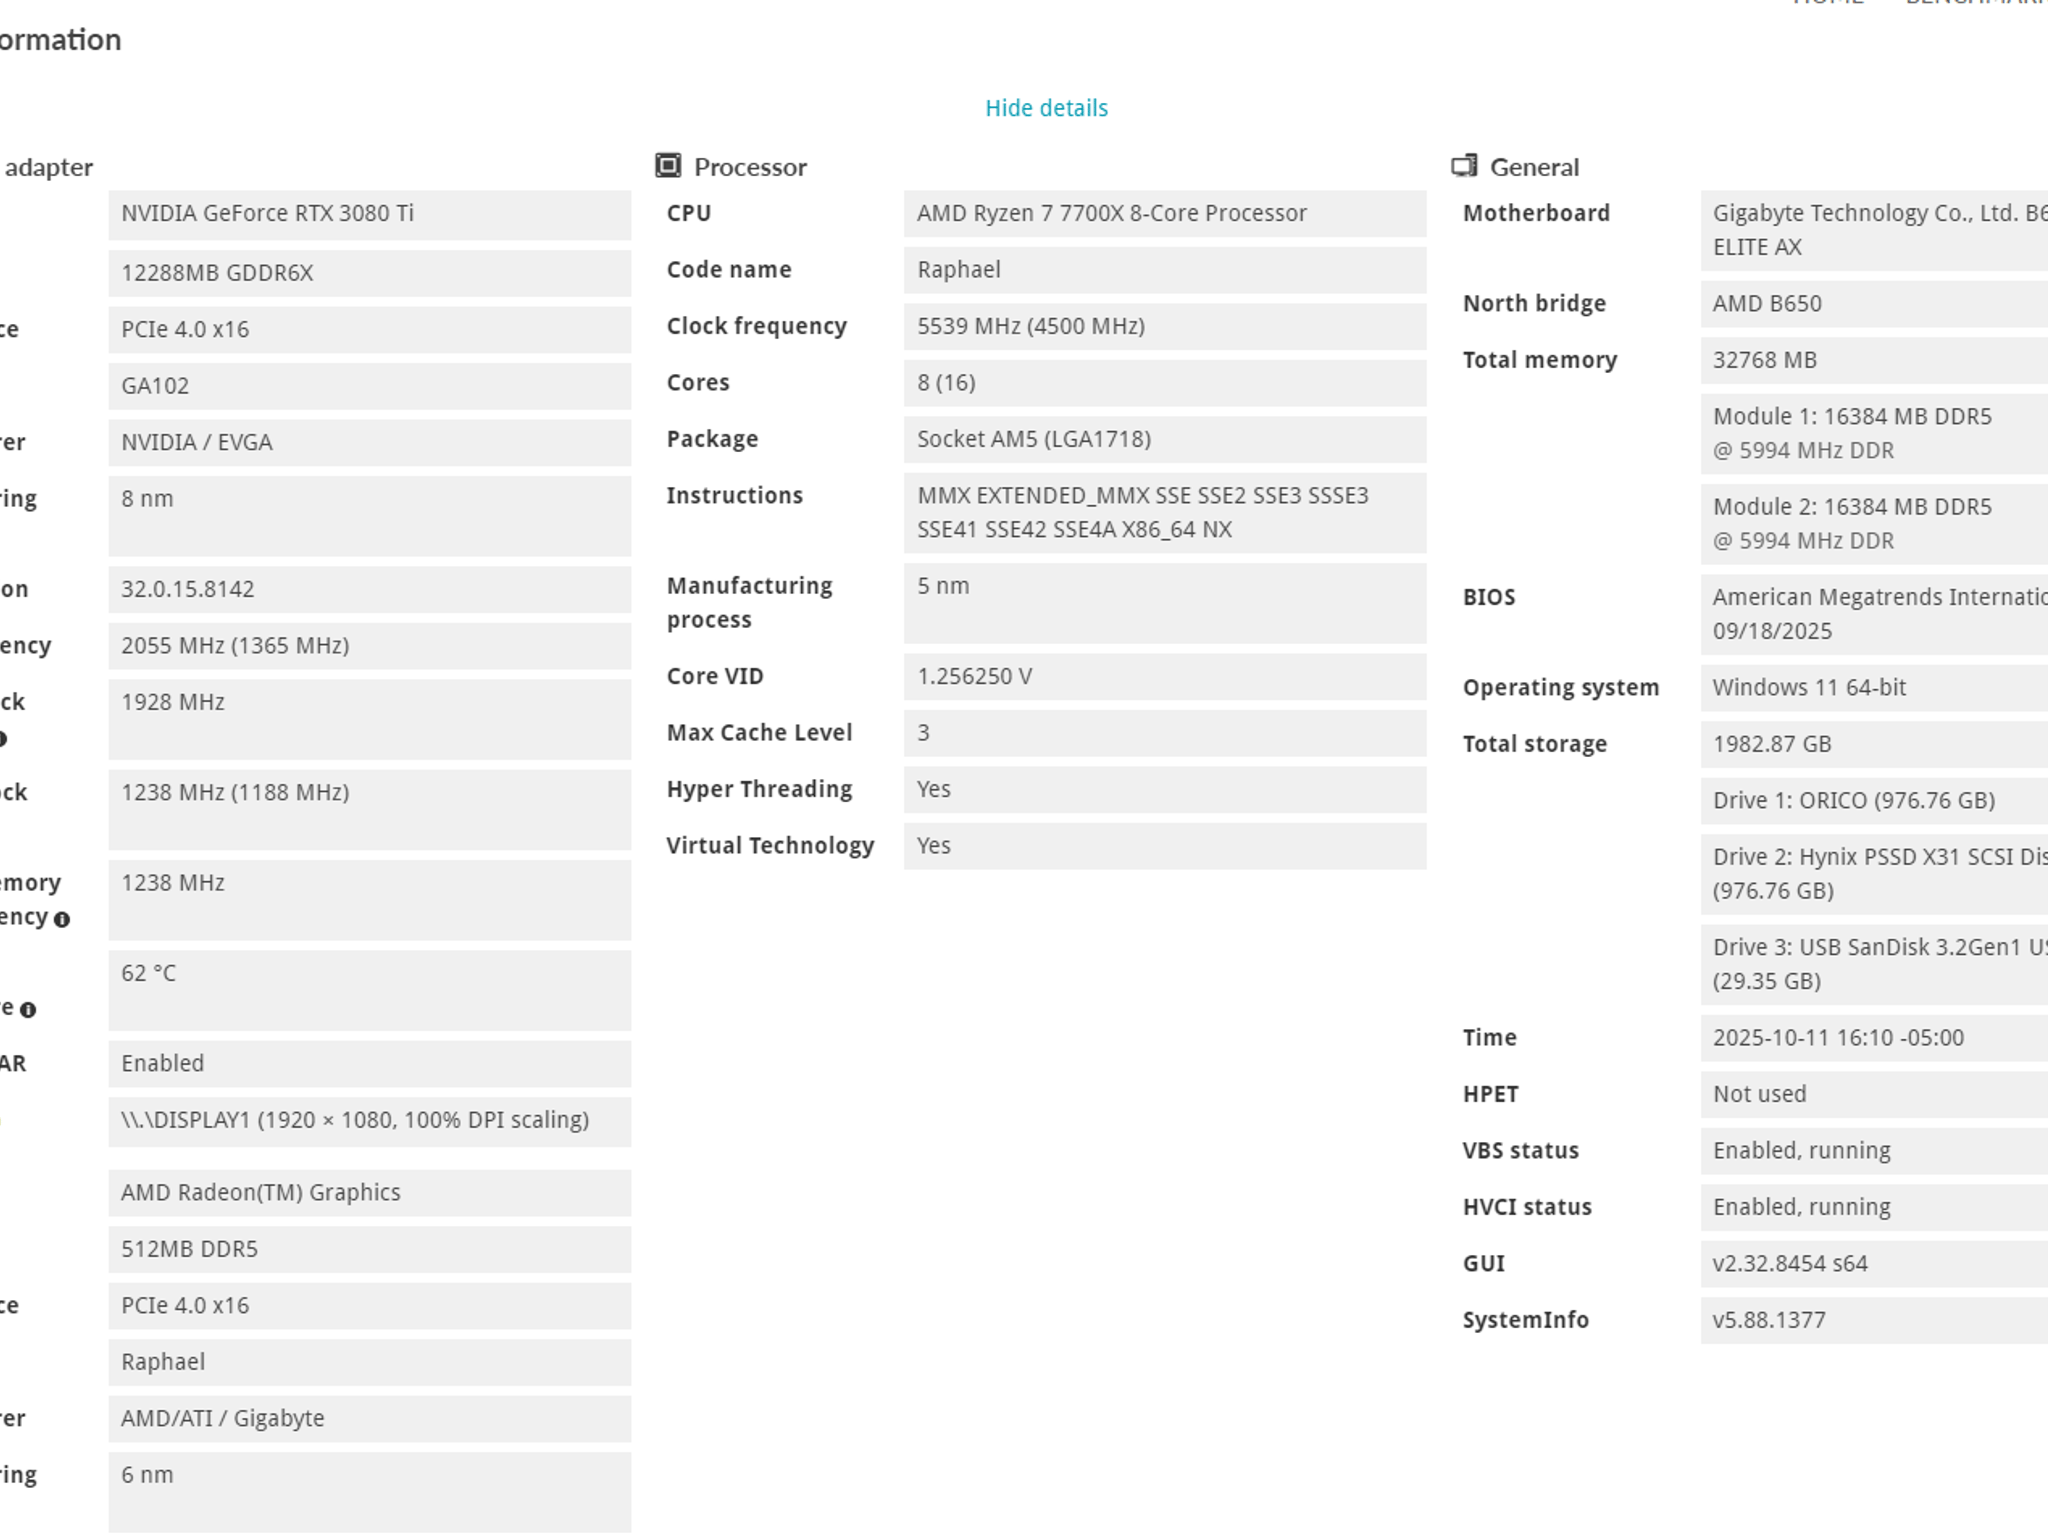The image size is (2048, 1536).
Task: Click the Drive 1: ORICO entry
Action: tap(1874, 801)
